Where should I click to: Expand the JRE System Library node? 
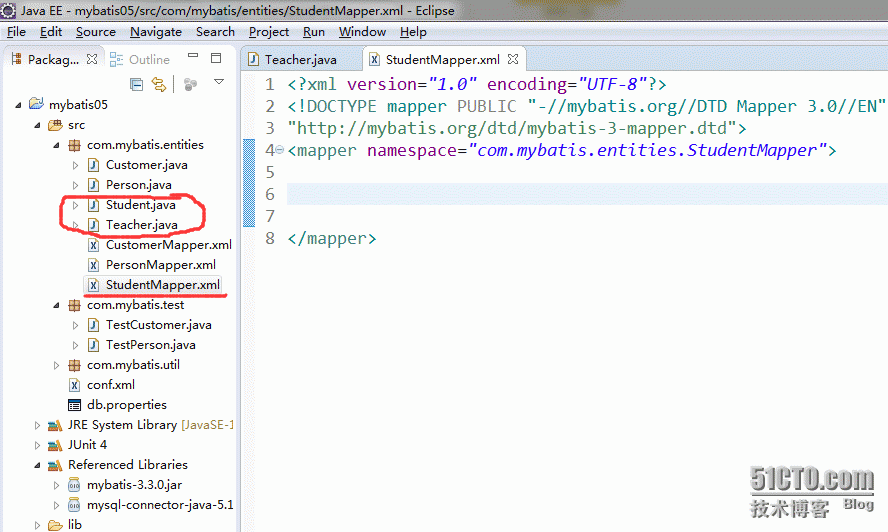click(37, 425)
